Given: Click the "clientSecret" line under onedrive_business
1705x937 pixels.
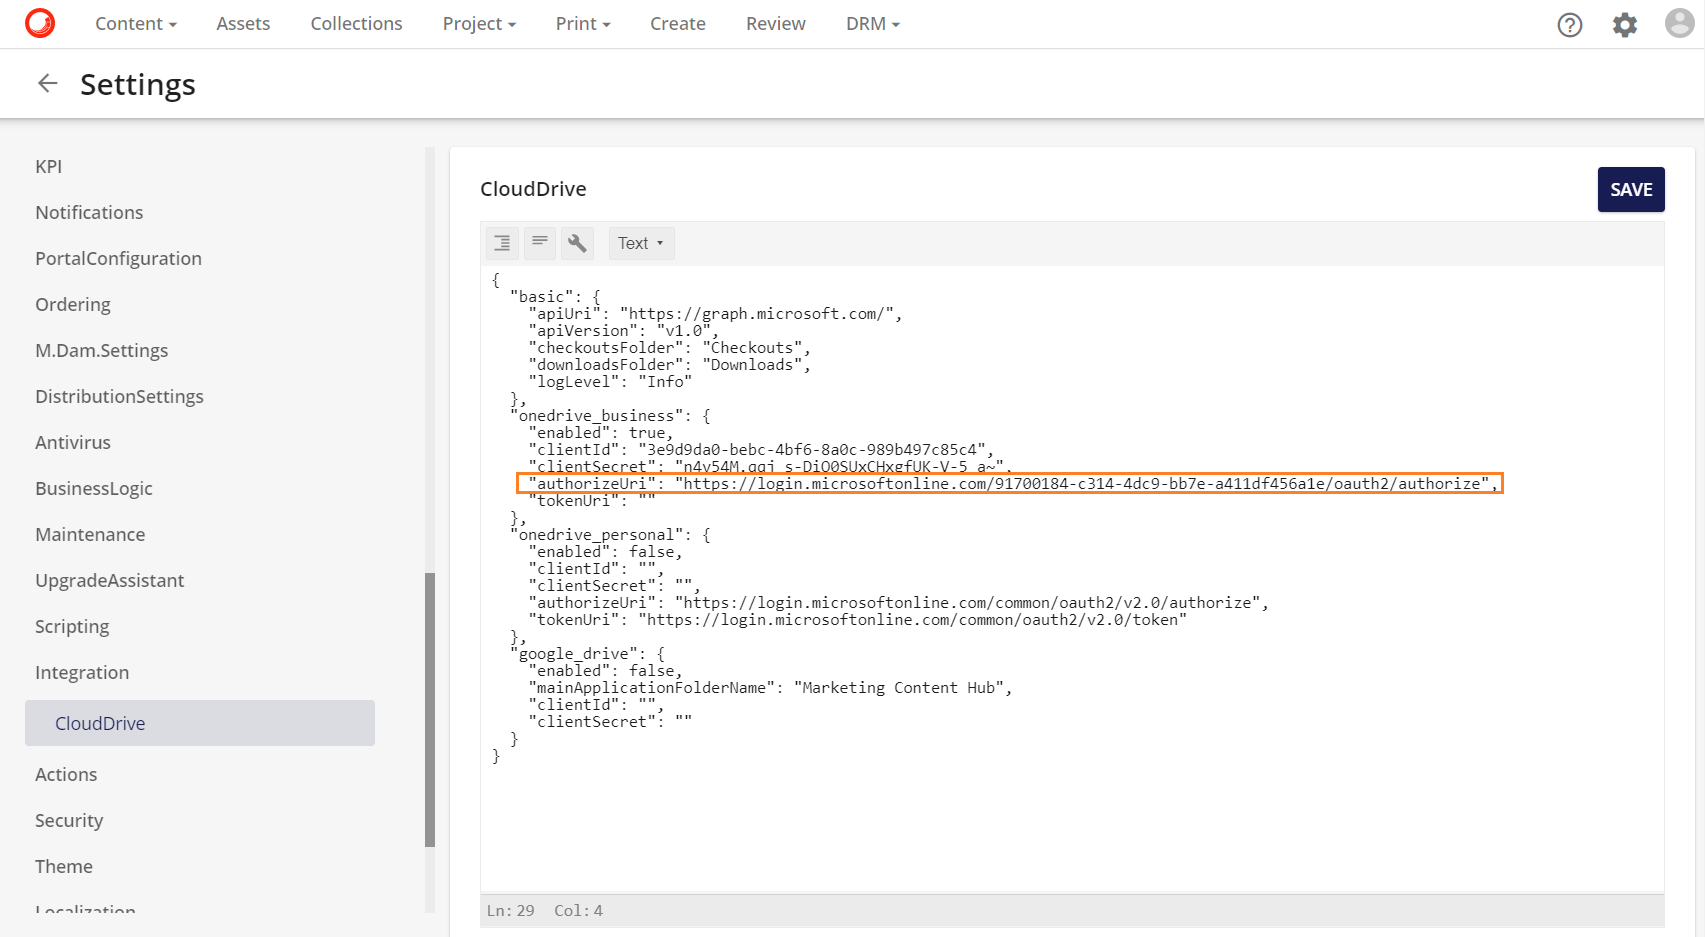Looking at the screenshot, I should 770,467.
